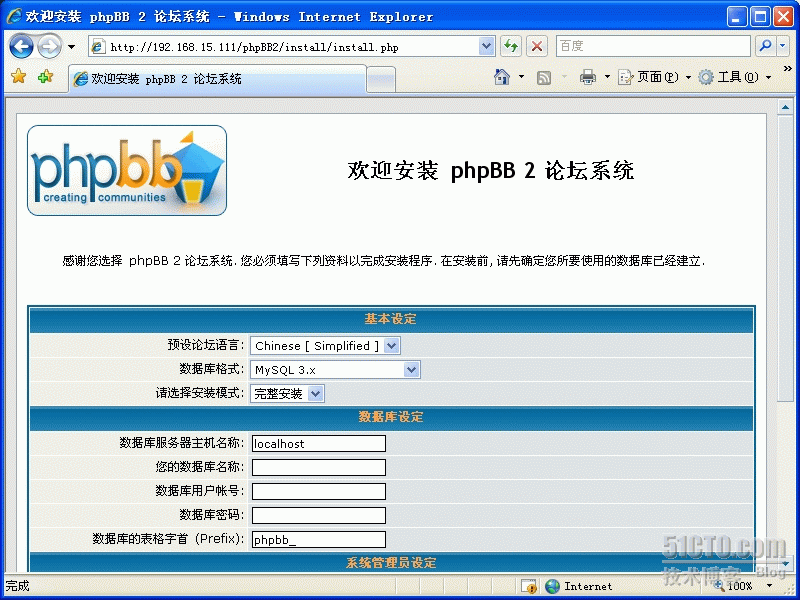
Task: Expand the address bar URL dropdown
Action: tap(487, 47)
